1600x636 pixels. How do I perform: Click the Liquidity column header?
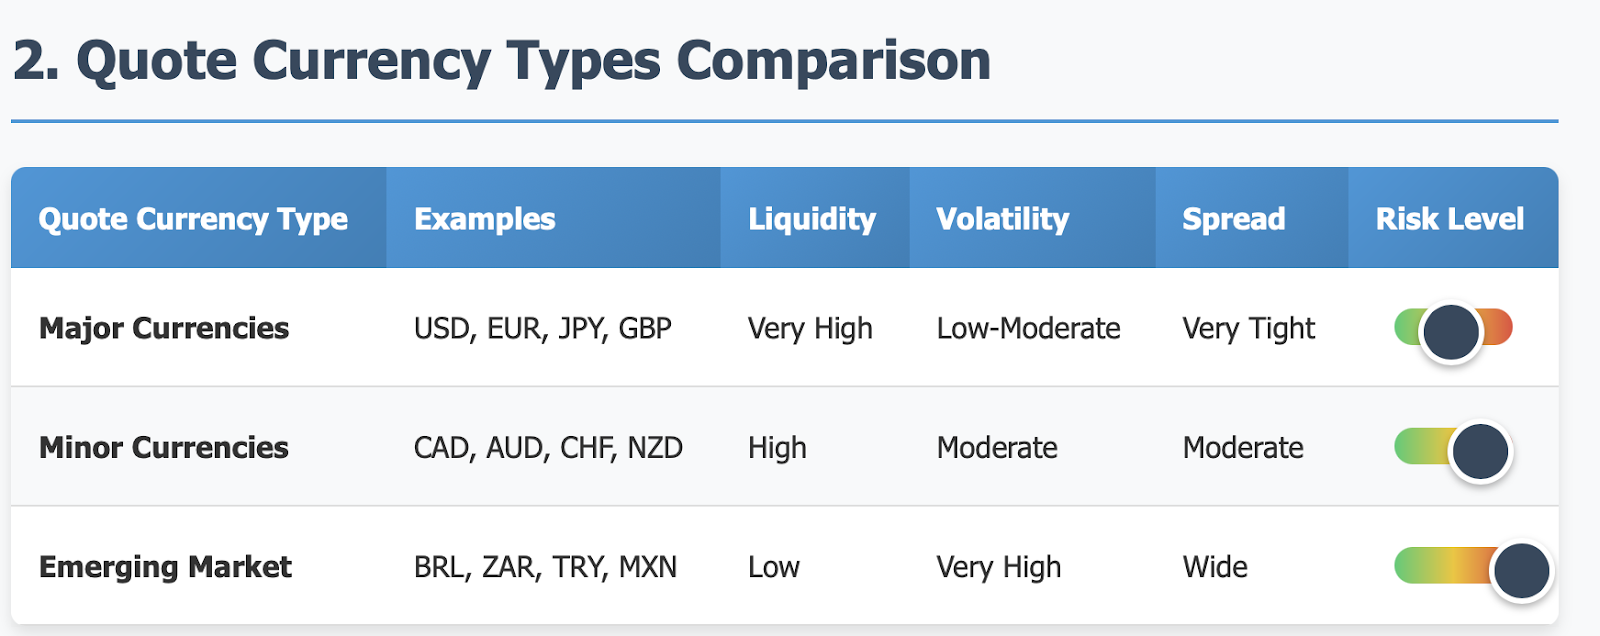click(811, 219)
